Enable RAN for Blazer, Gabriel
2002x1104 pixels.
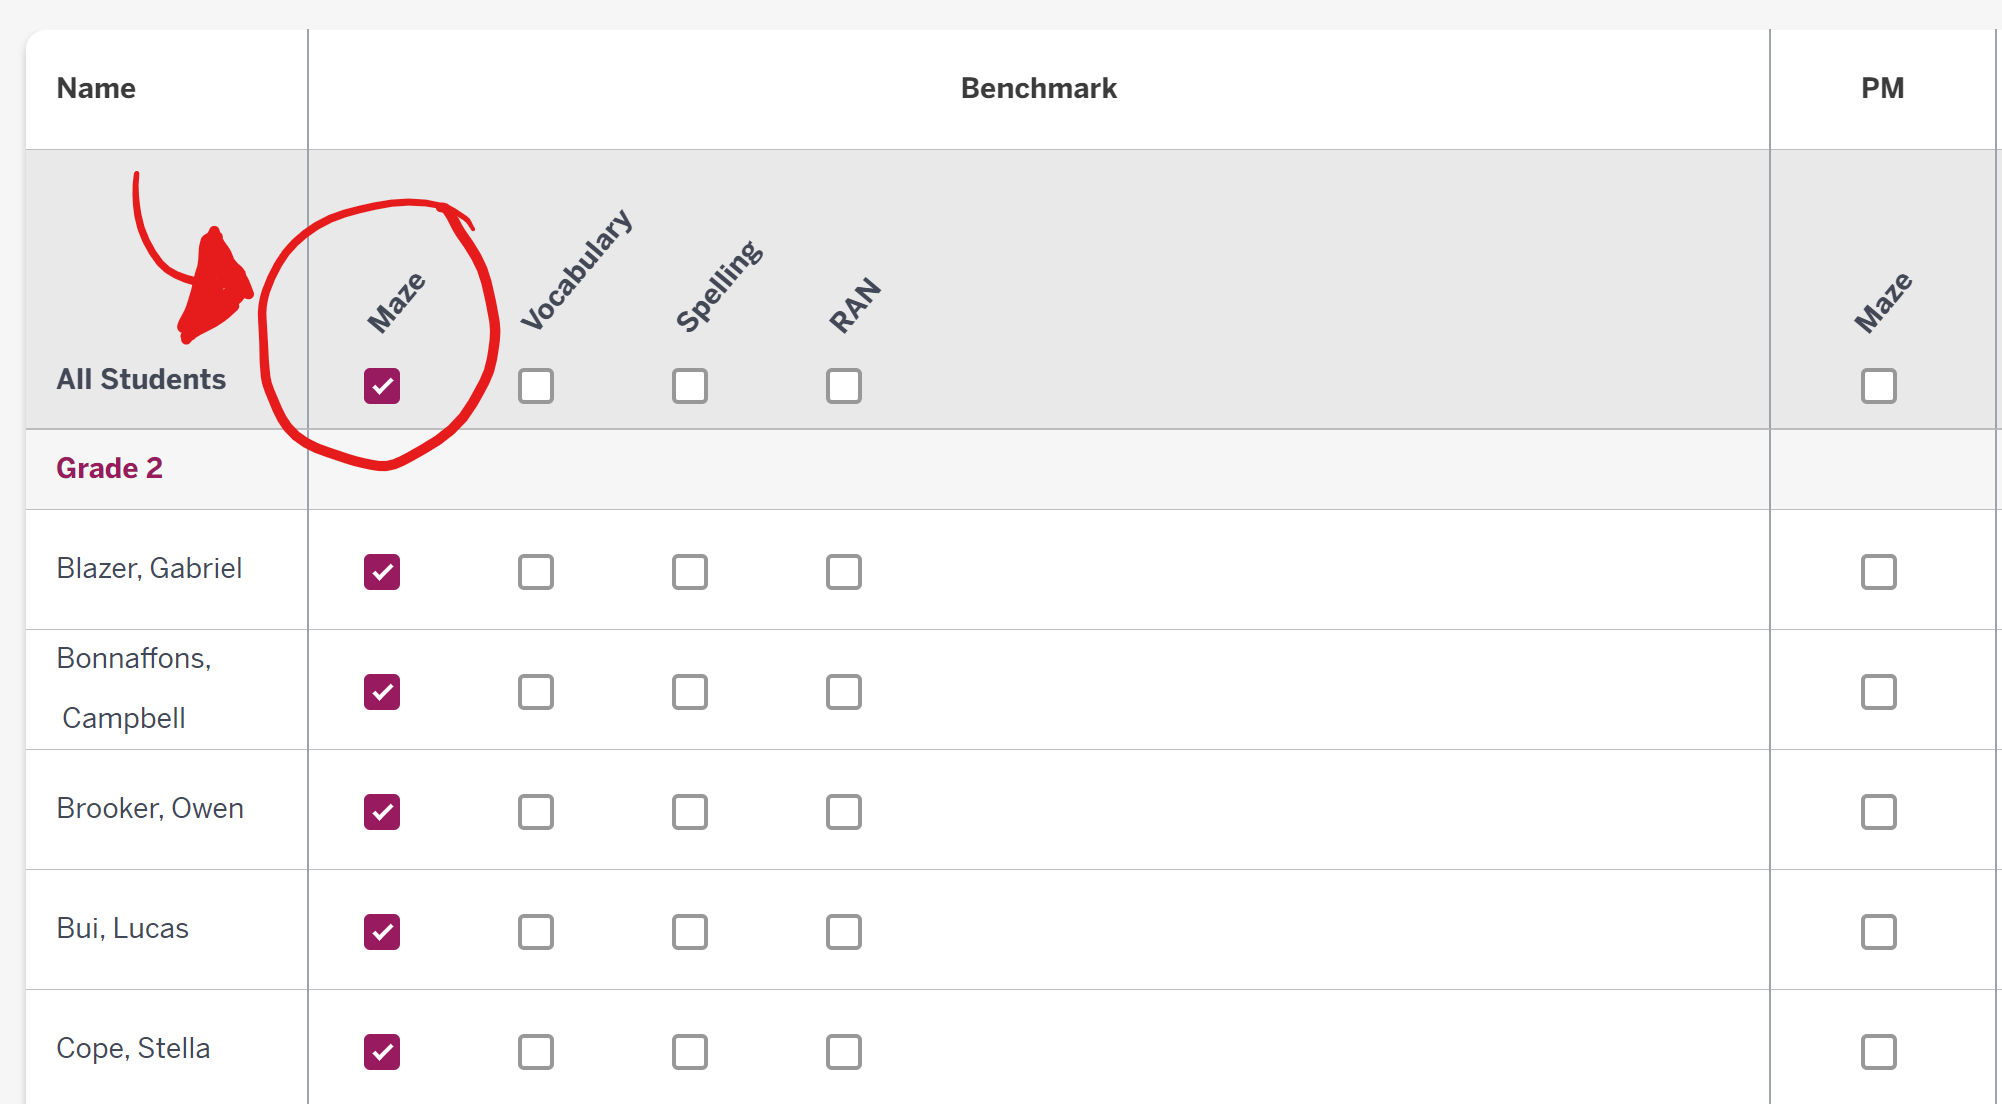(843, 571)
